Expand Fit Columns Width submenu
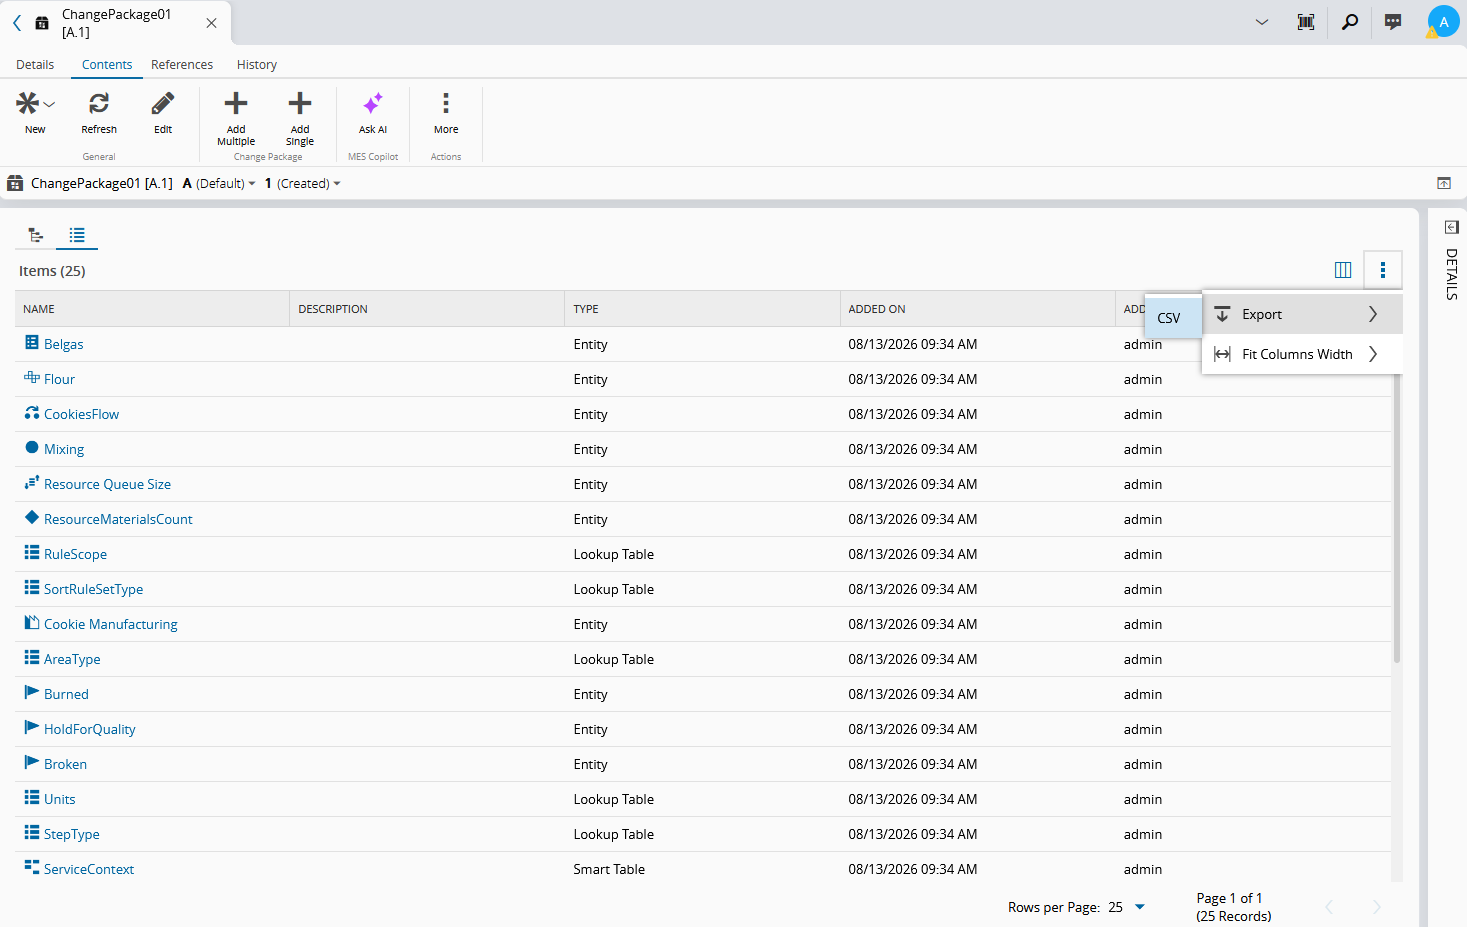The width and height of the screenshot is (1467, 927). [x=1302, y=354]
